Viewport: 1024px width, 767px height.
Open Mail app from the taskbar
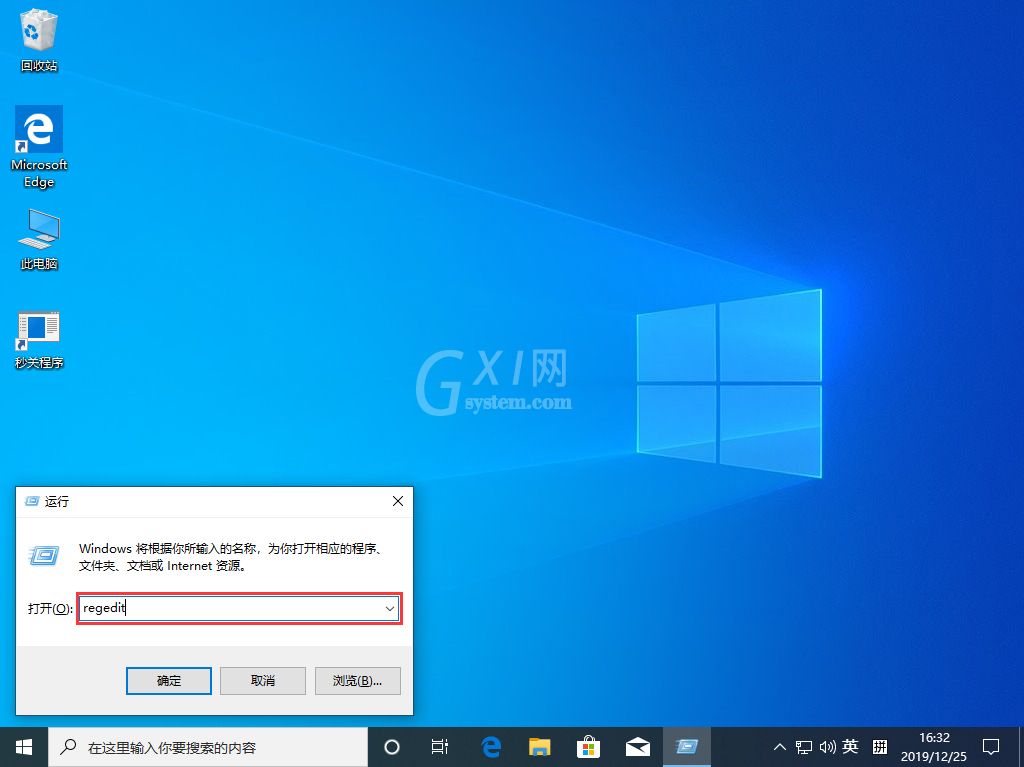[x=637, y=747]
